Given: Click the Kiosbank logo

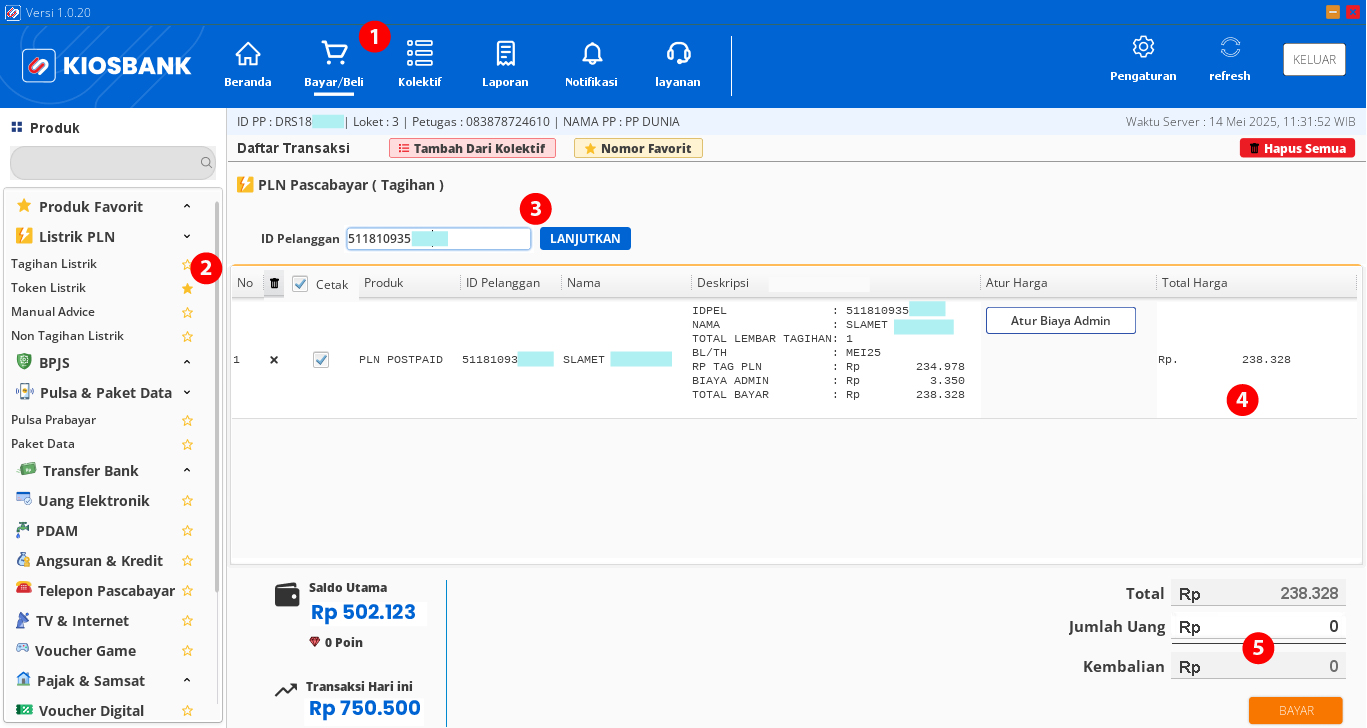Looking at the screenshot, I should (107, 66).
